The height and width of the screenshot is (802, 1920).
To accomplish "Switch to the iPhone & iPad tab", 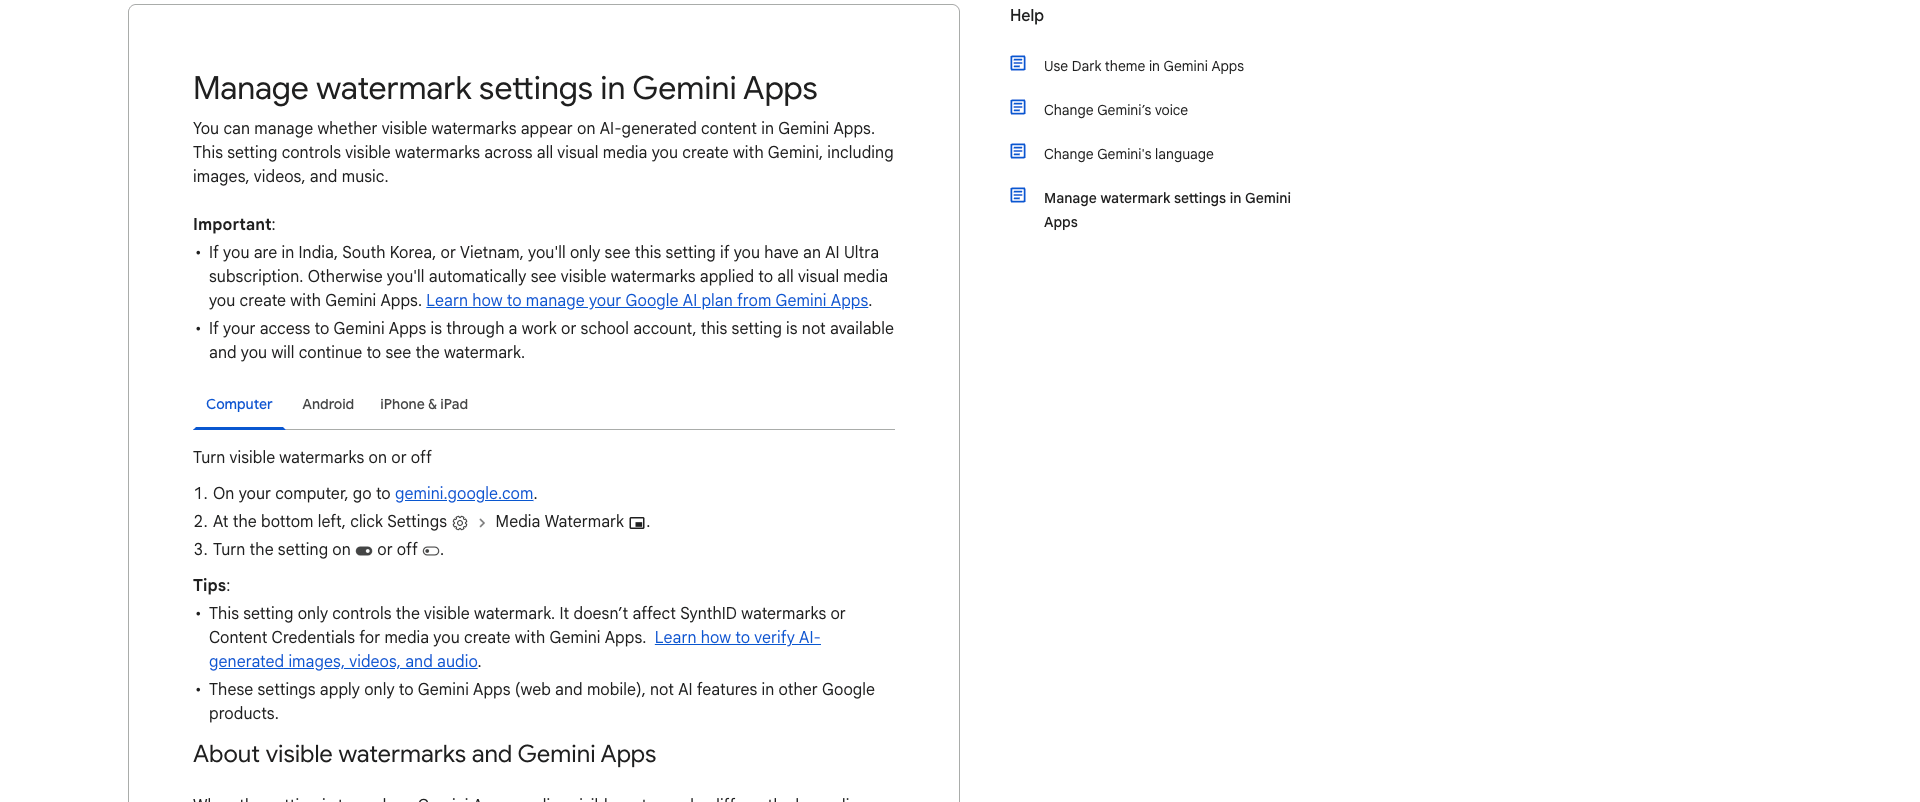I will coord(424,404).
